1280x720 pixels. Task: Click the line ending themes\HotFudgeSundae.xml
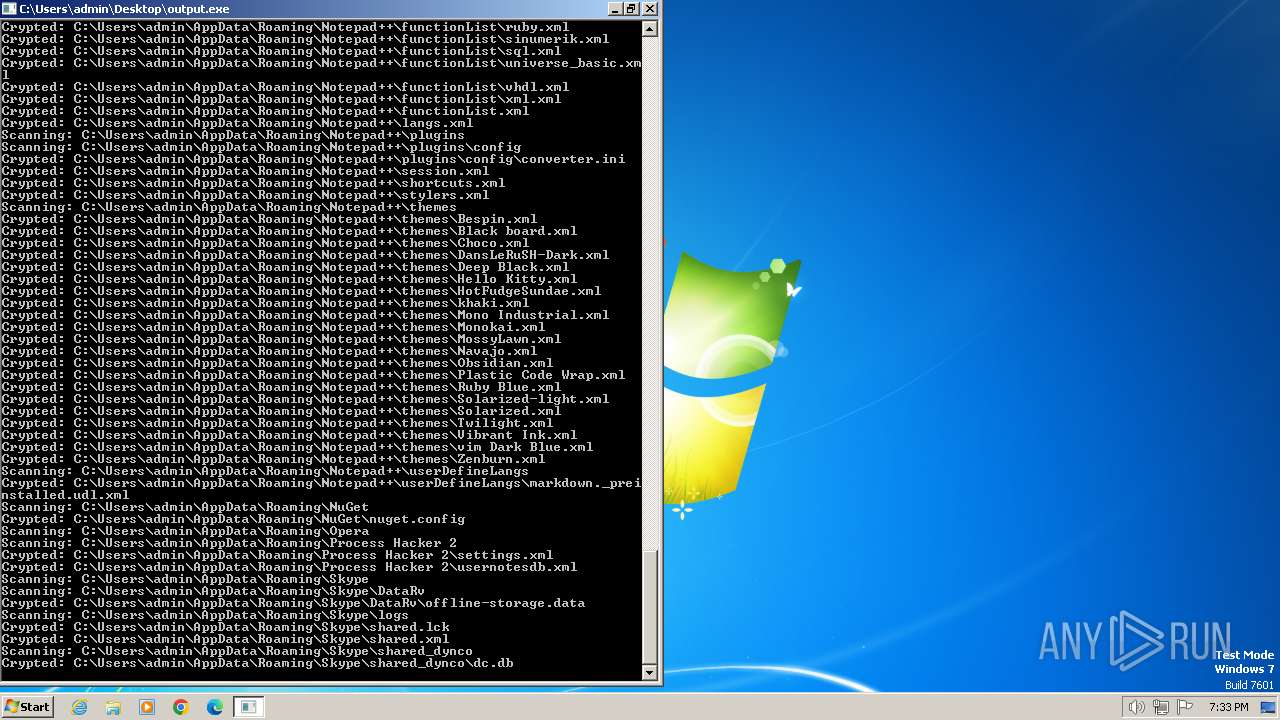[x=301, y=291]
